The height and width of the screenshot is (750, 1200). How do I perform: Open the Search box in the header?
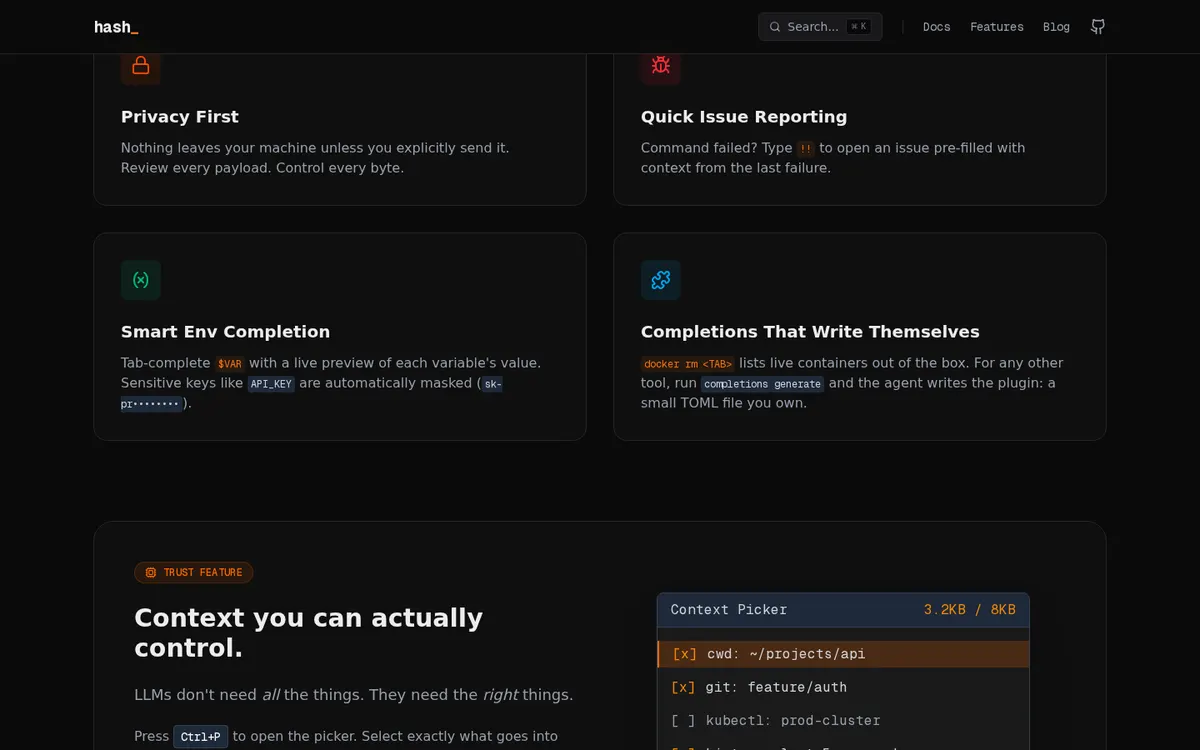click(x=820, y=27)
